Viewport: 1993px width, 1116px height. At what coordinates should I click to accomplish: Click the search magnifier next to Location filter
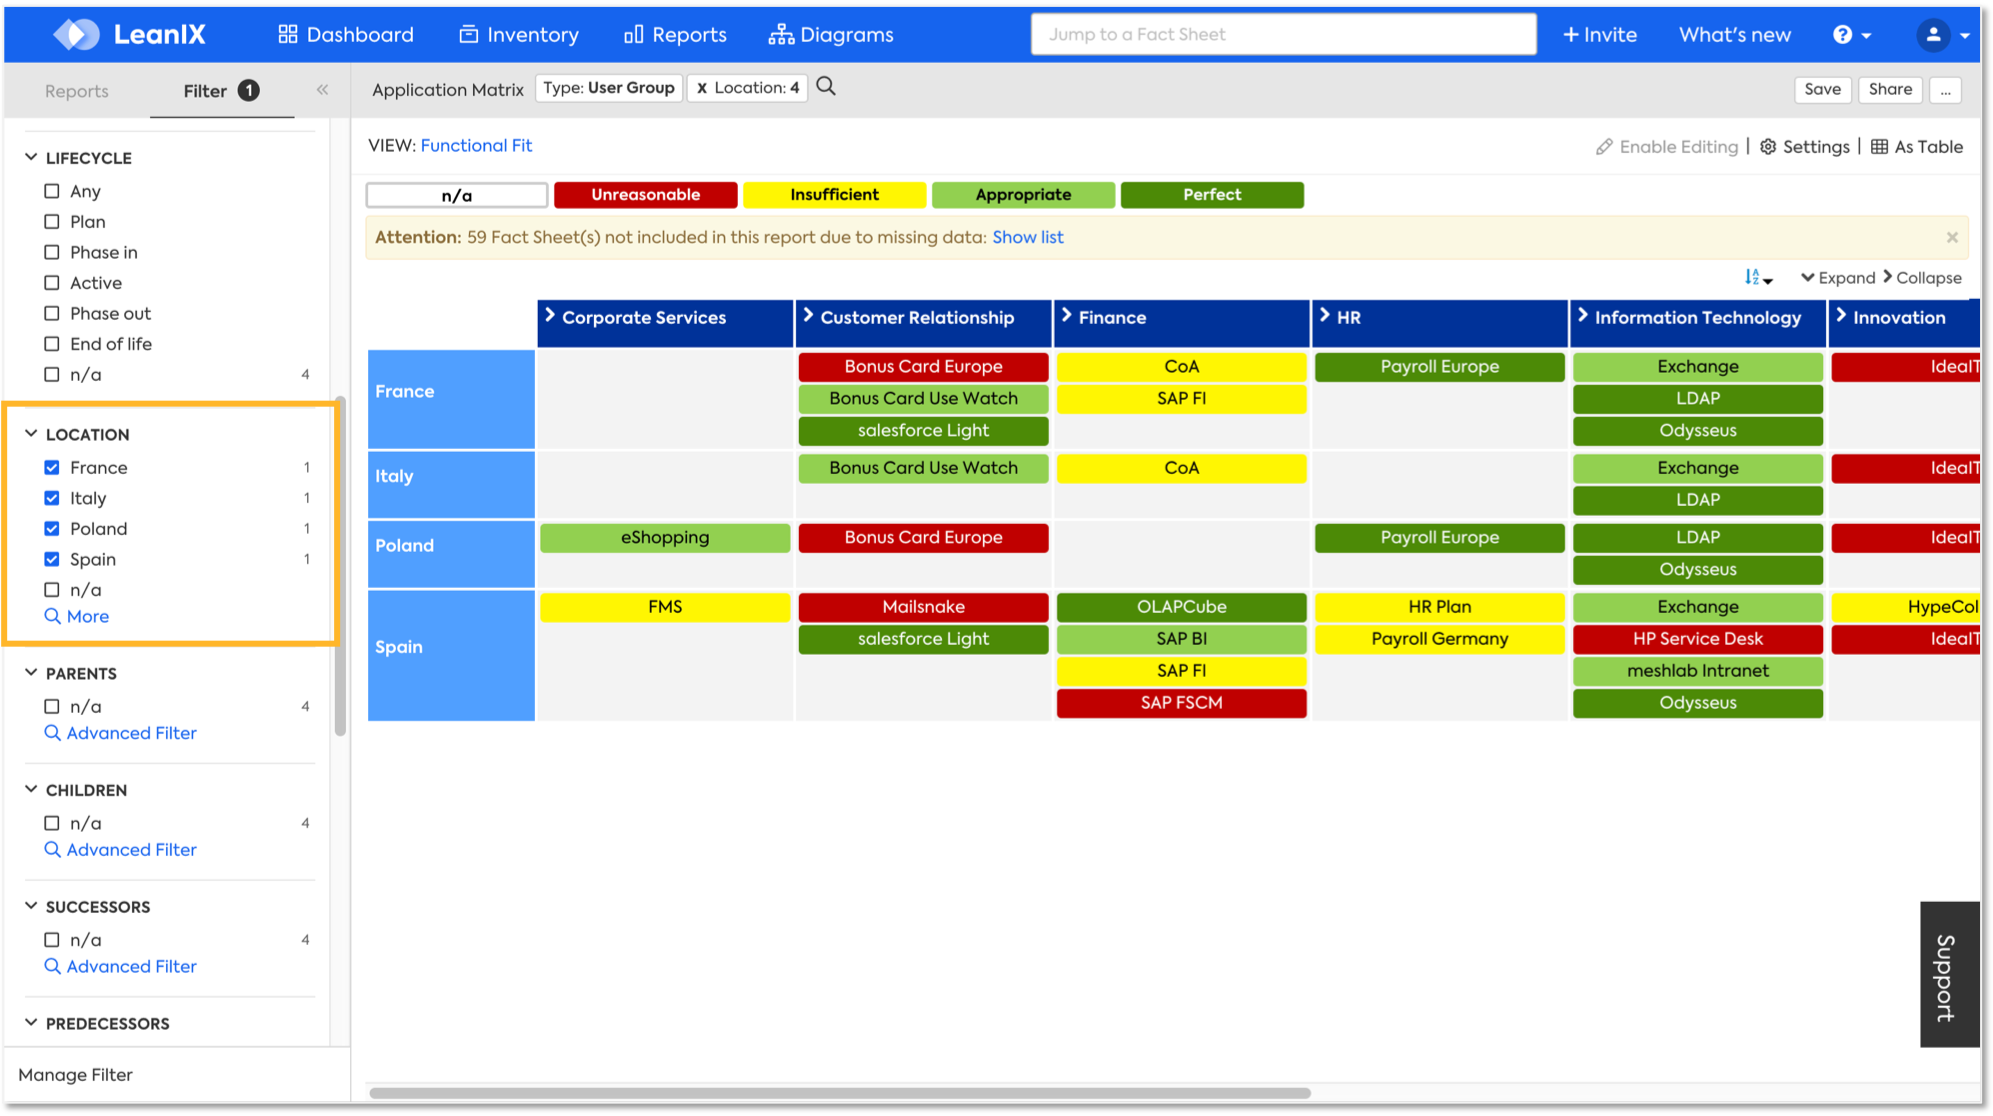[826, 87]
